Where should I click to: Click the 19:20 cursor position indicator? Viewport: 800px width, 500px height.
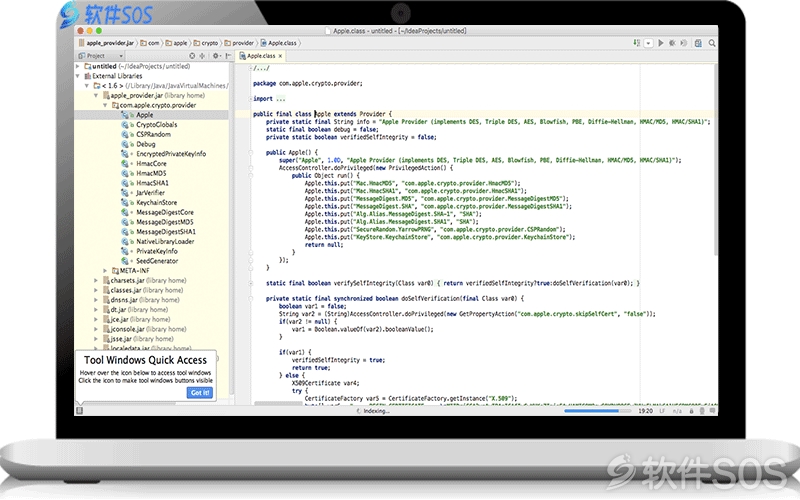[x=645, y=411]
